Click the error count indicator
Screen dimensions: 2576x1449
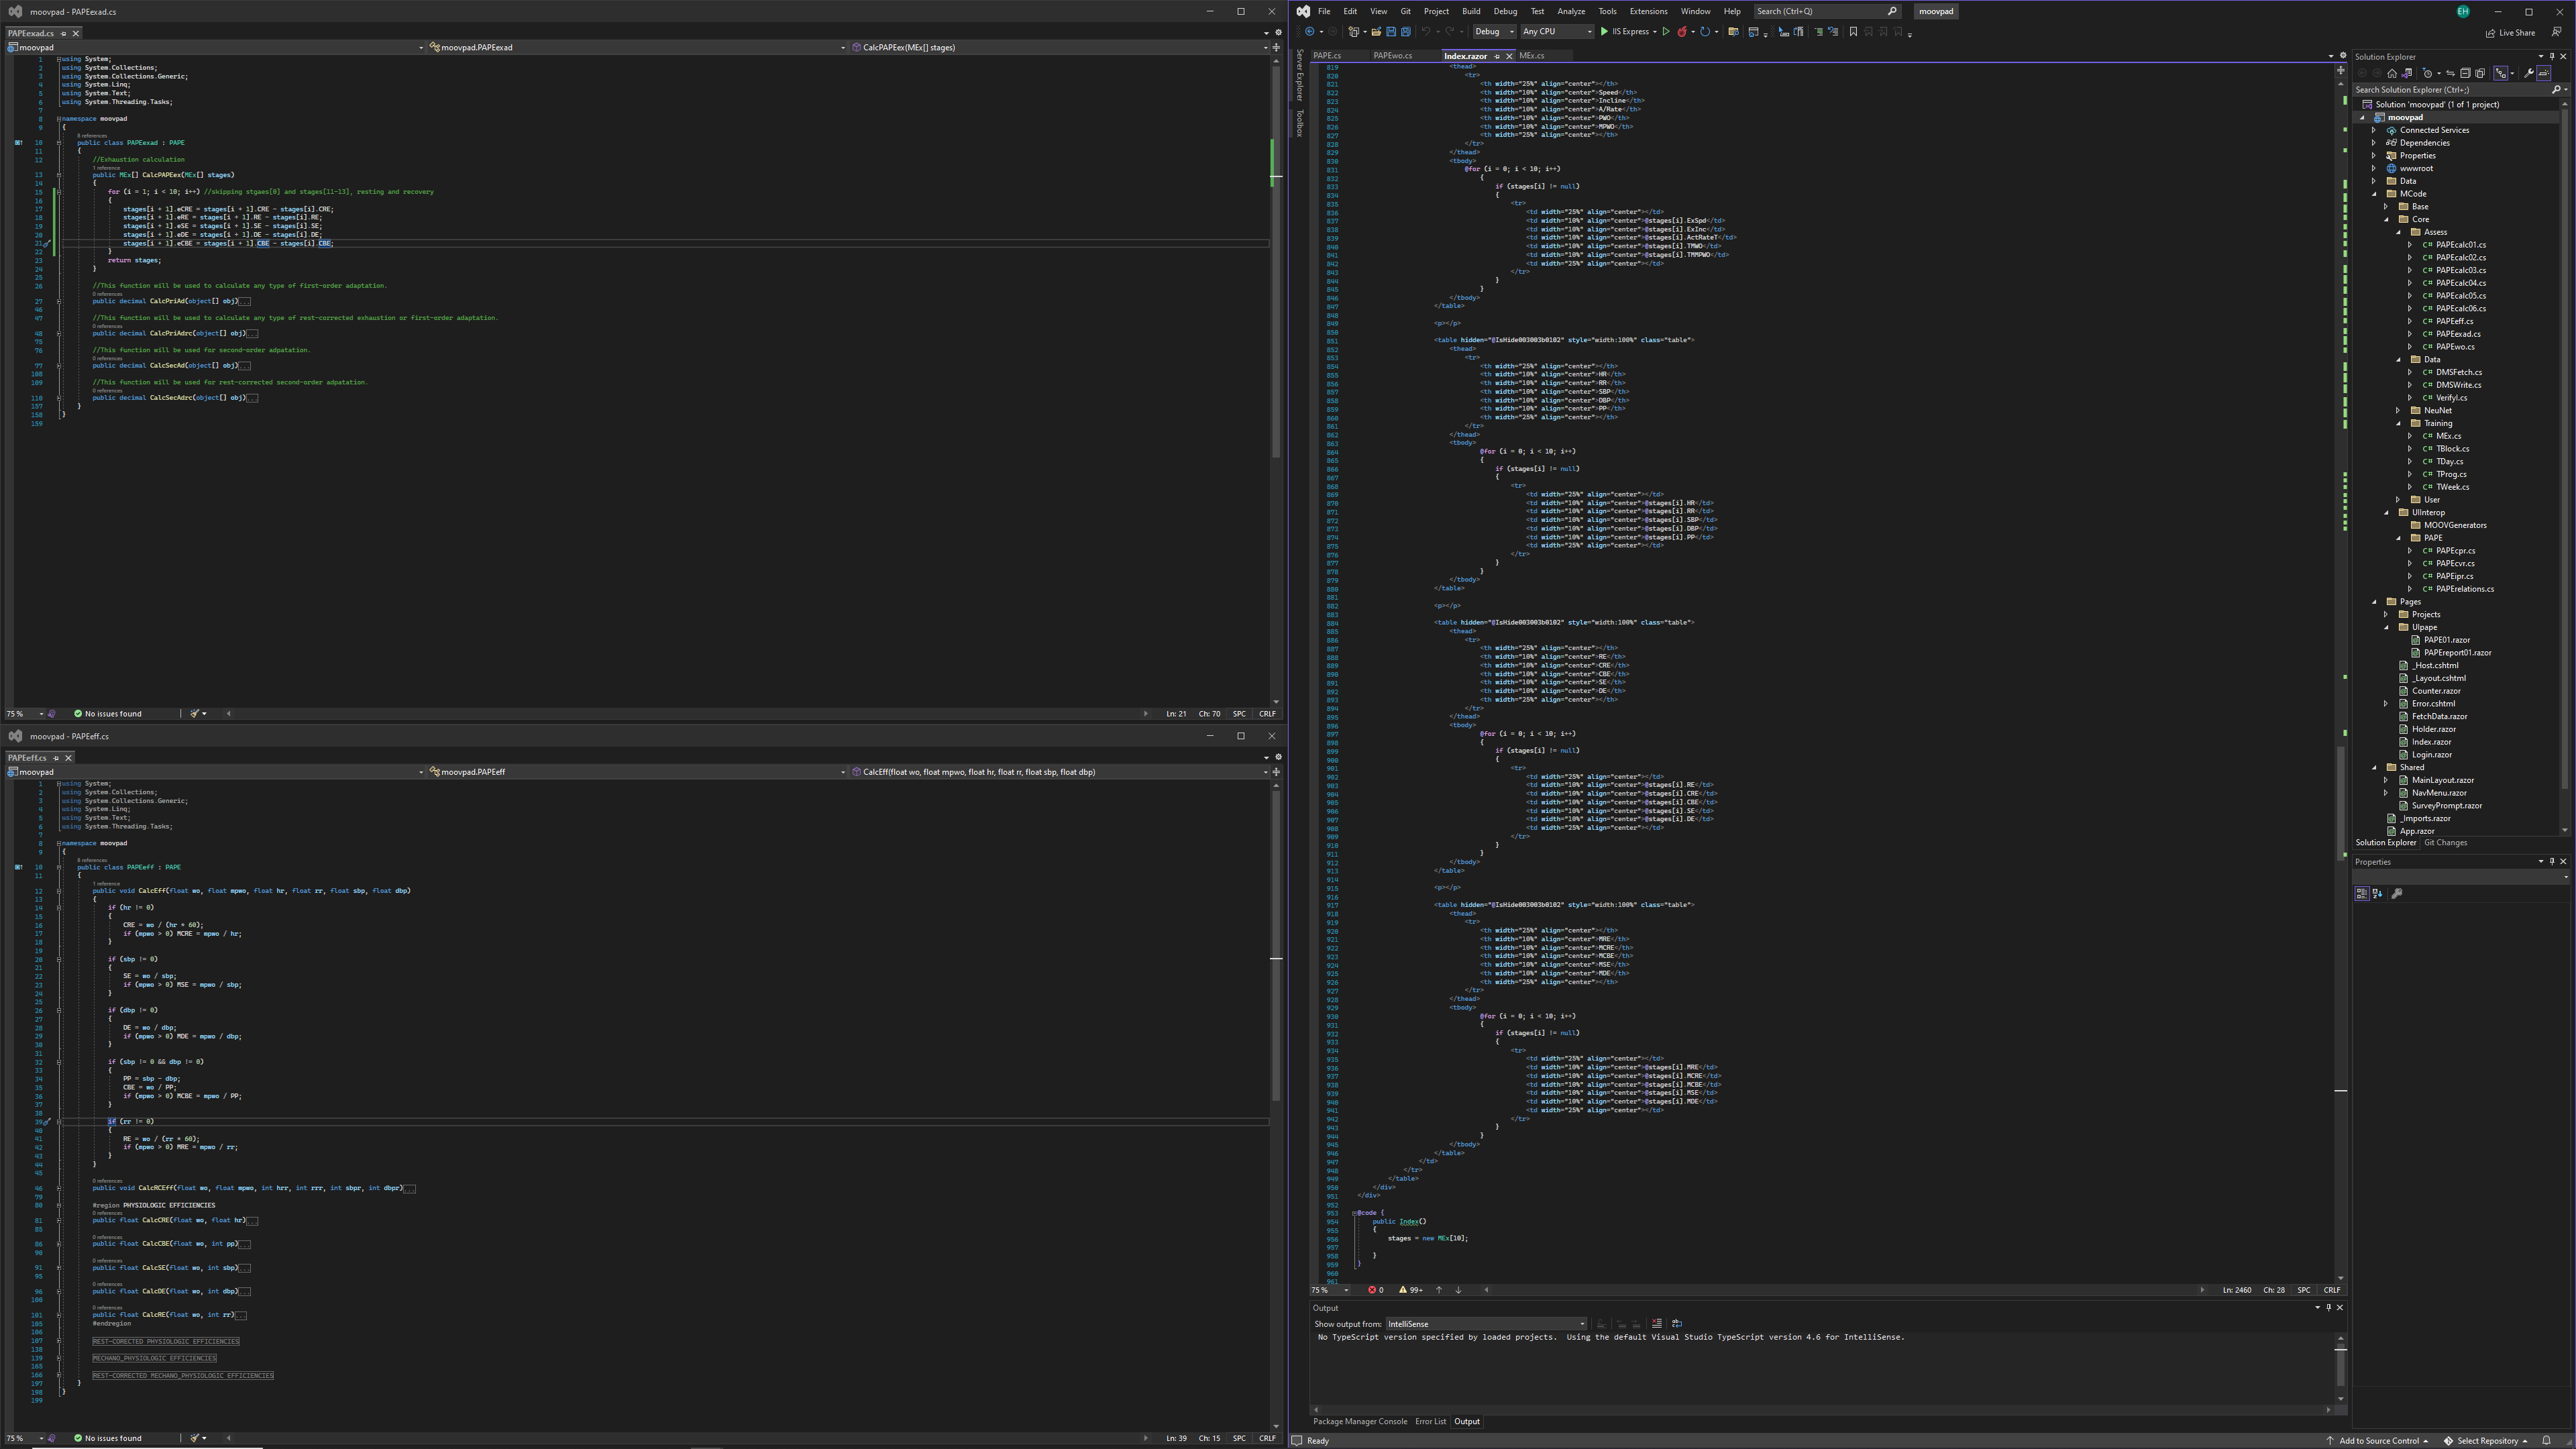point(1376,1290)
